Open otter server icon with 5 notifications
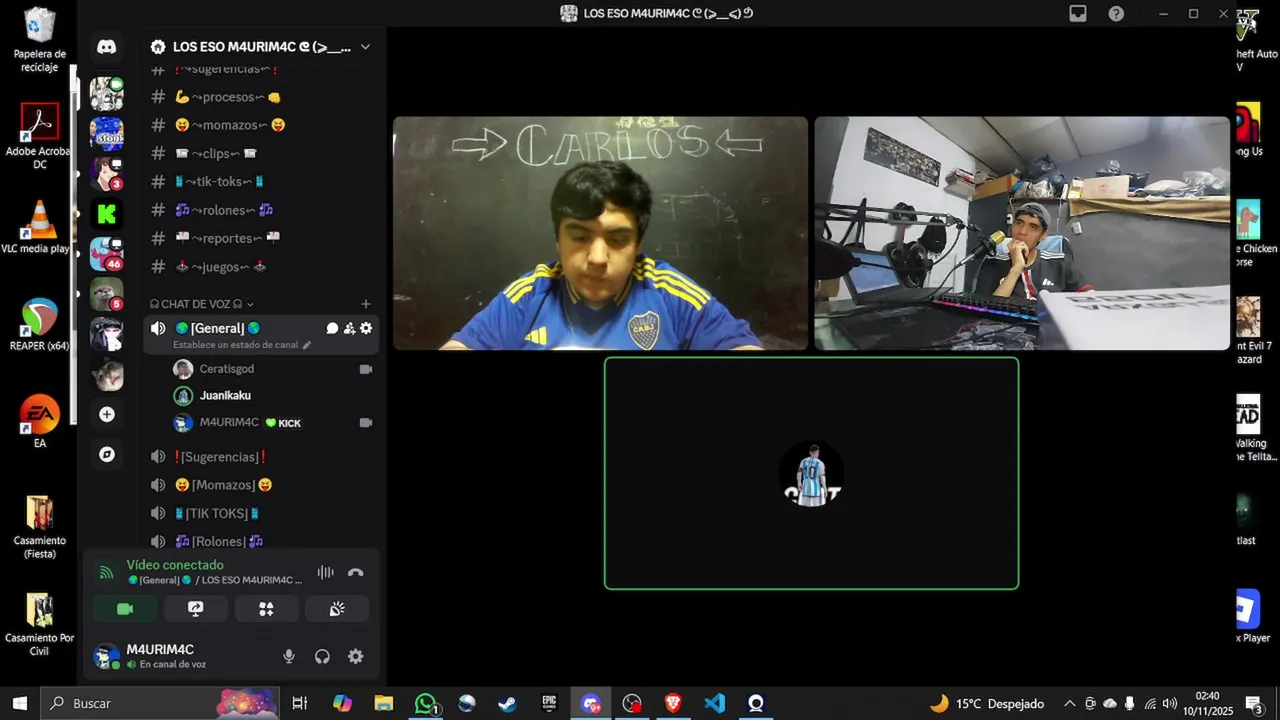Viewport: 1280px width, 720px height. click(x=107, y=294)
